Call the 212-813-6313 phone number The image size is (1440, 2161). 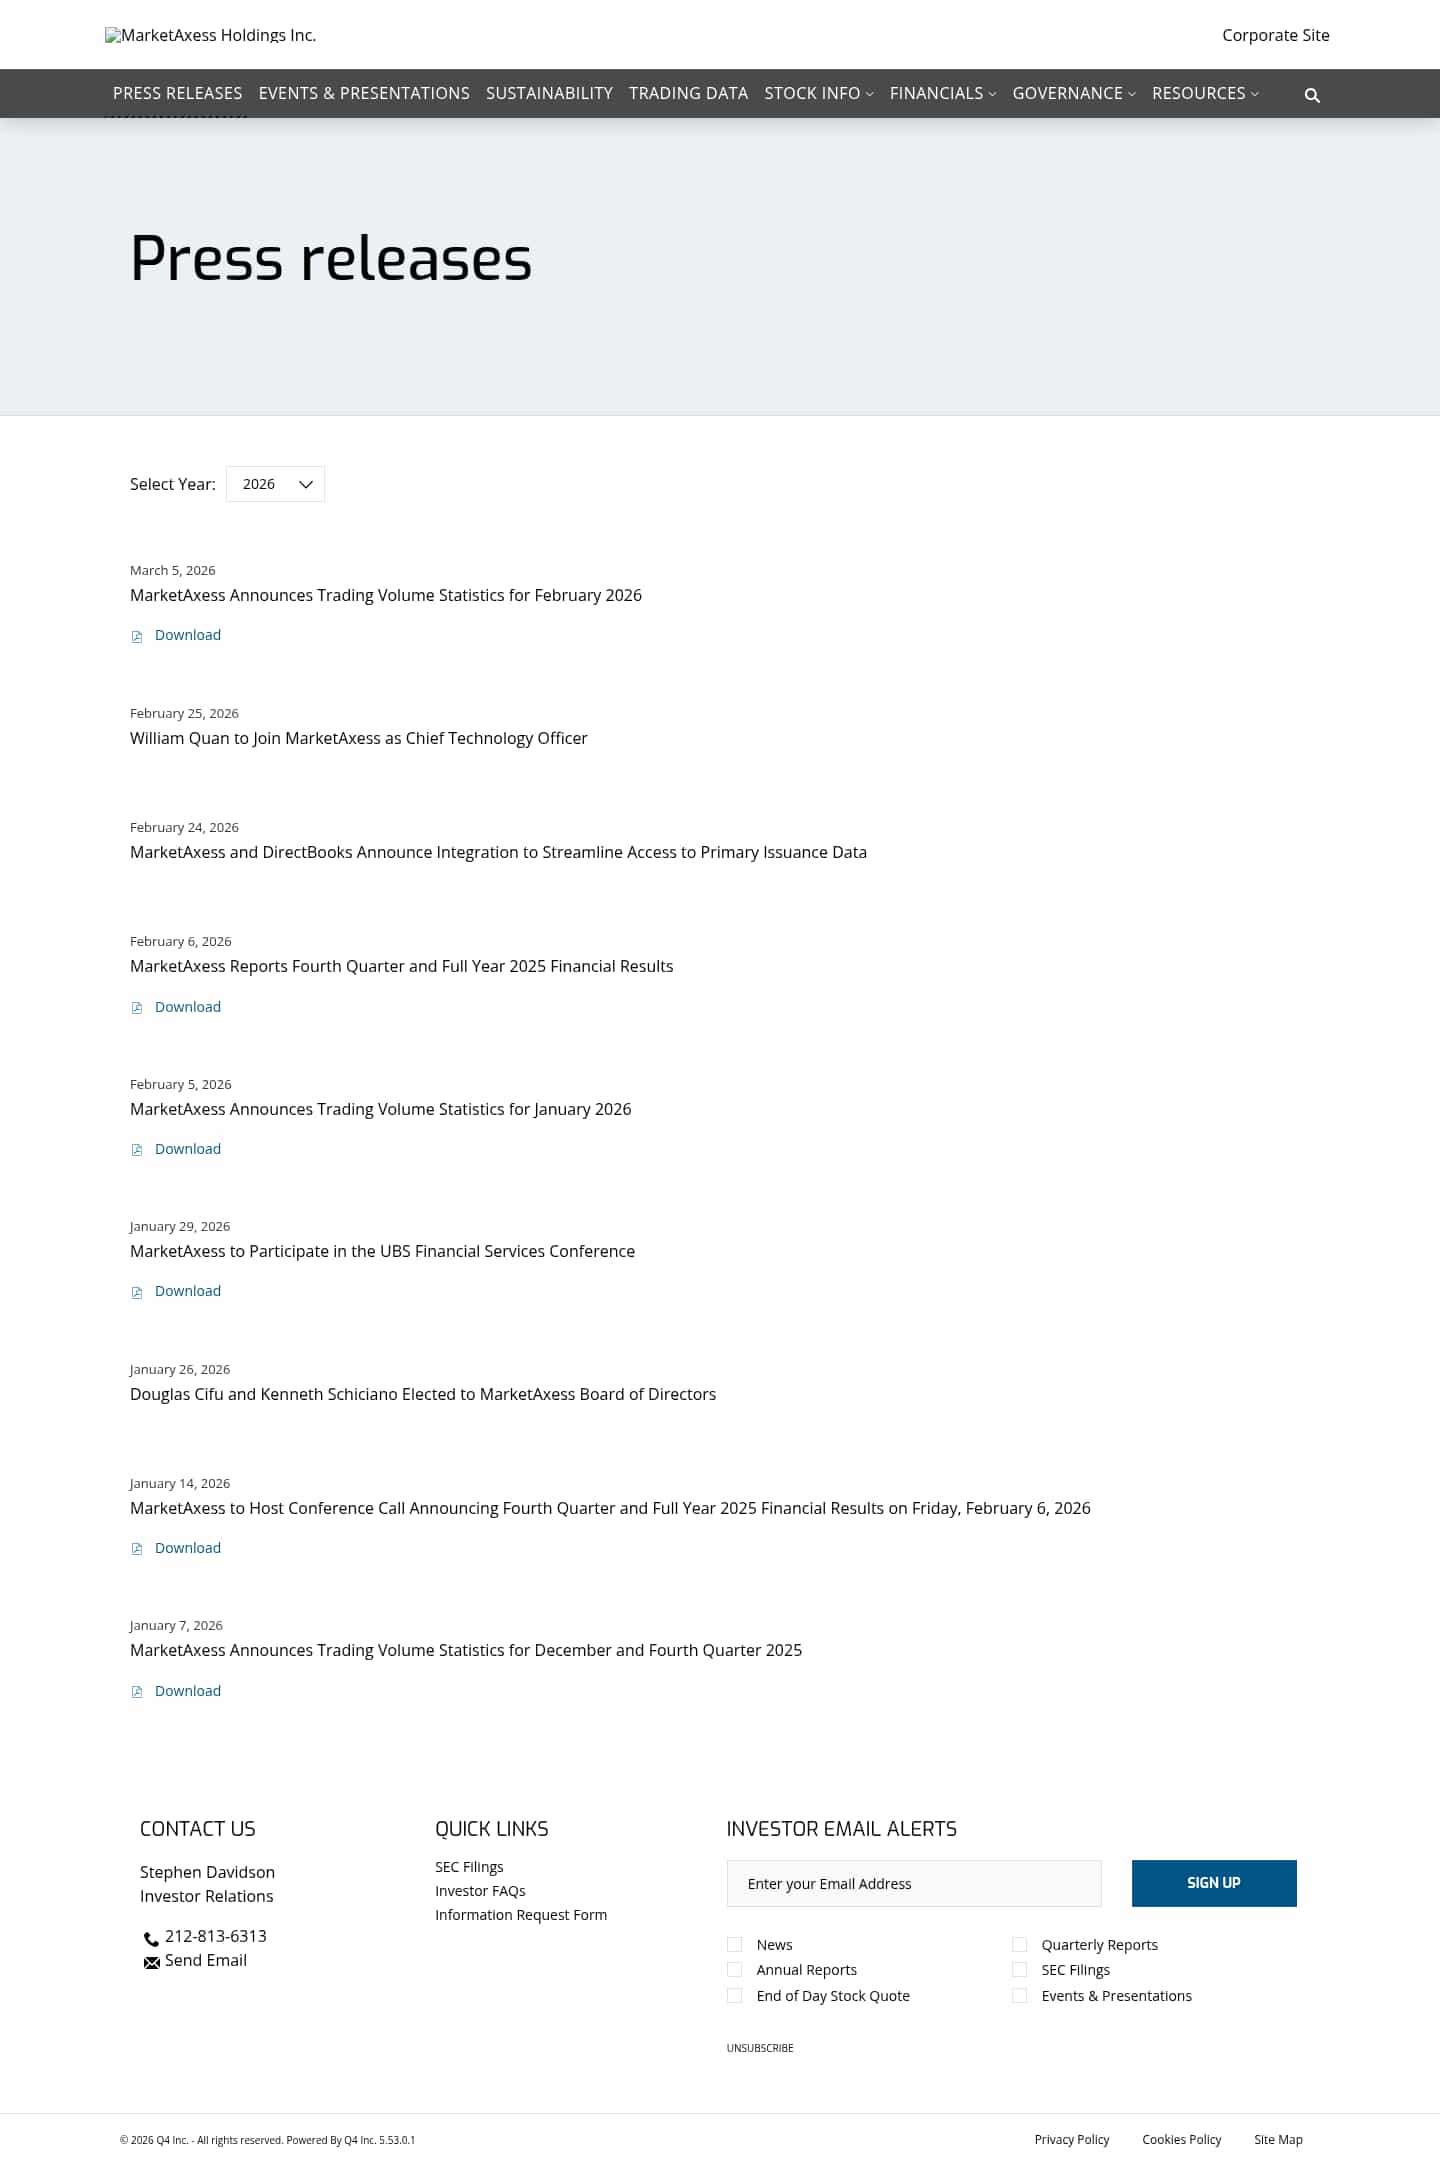pyautogui.click(x=216, y=1936)
